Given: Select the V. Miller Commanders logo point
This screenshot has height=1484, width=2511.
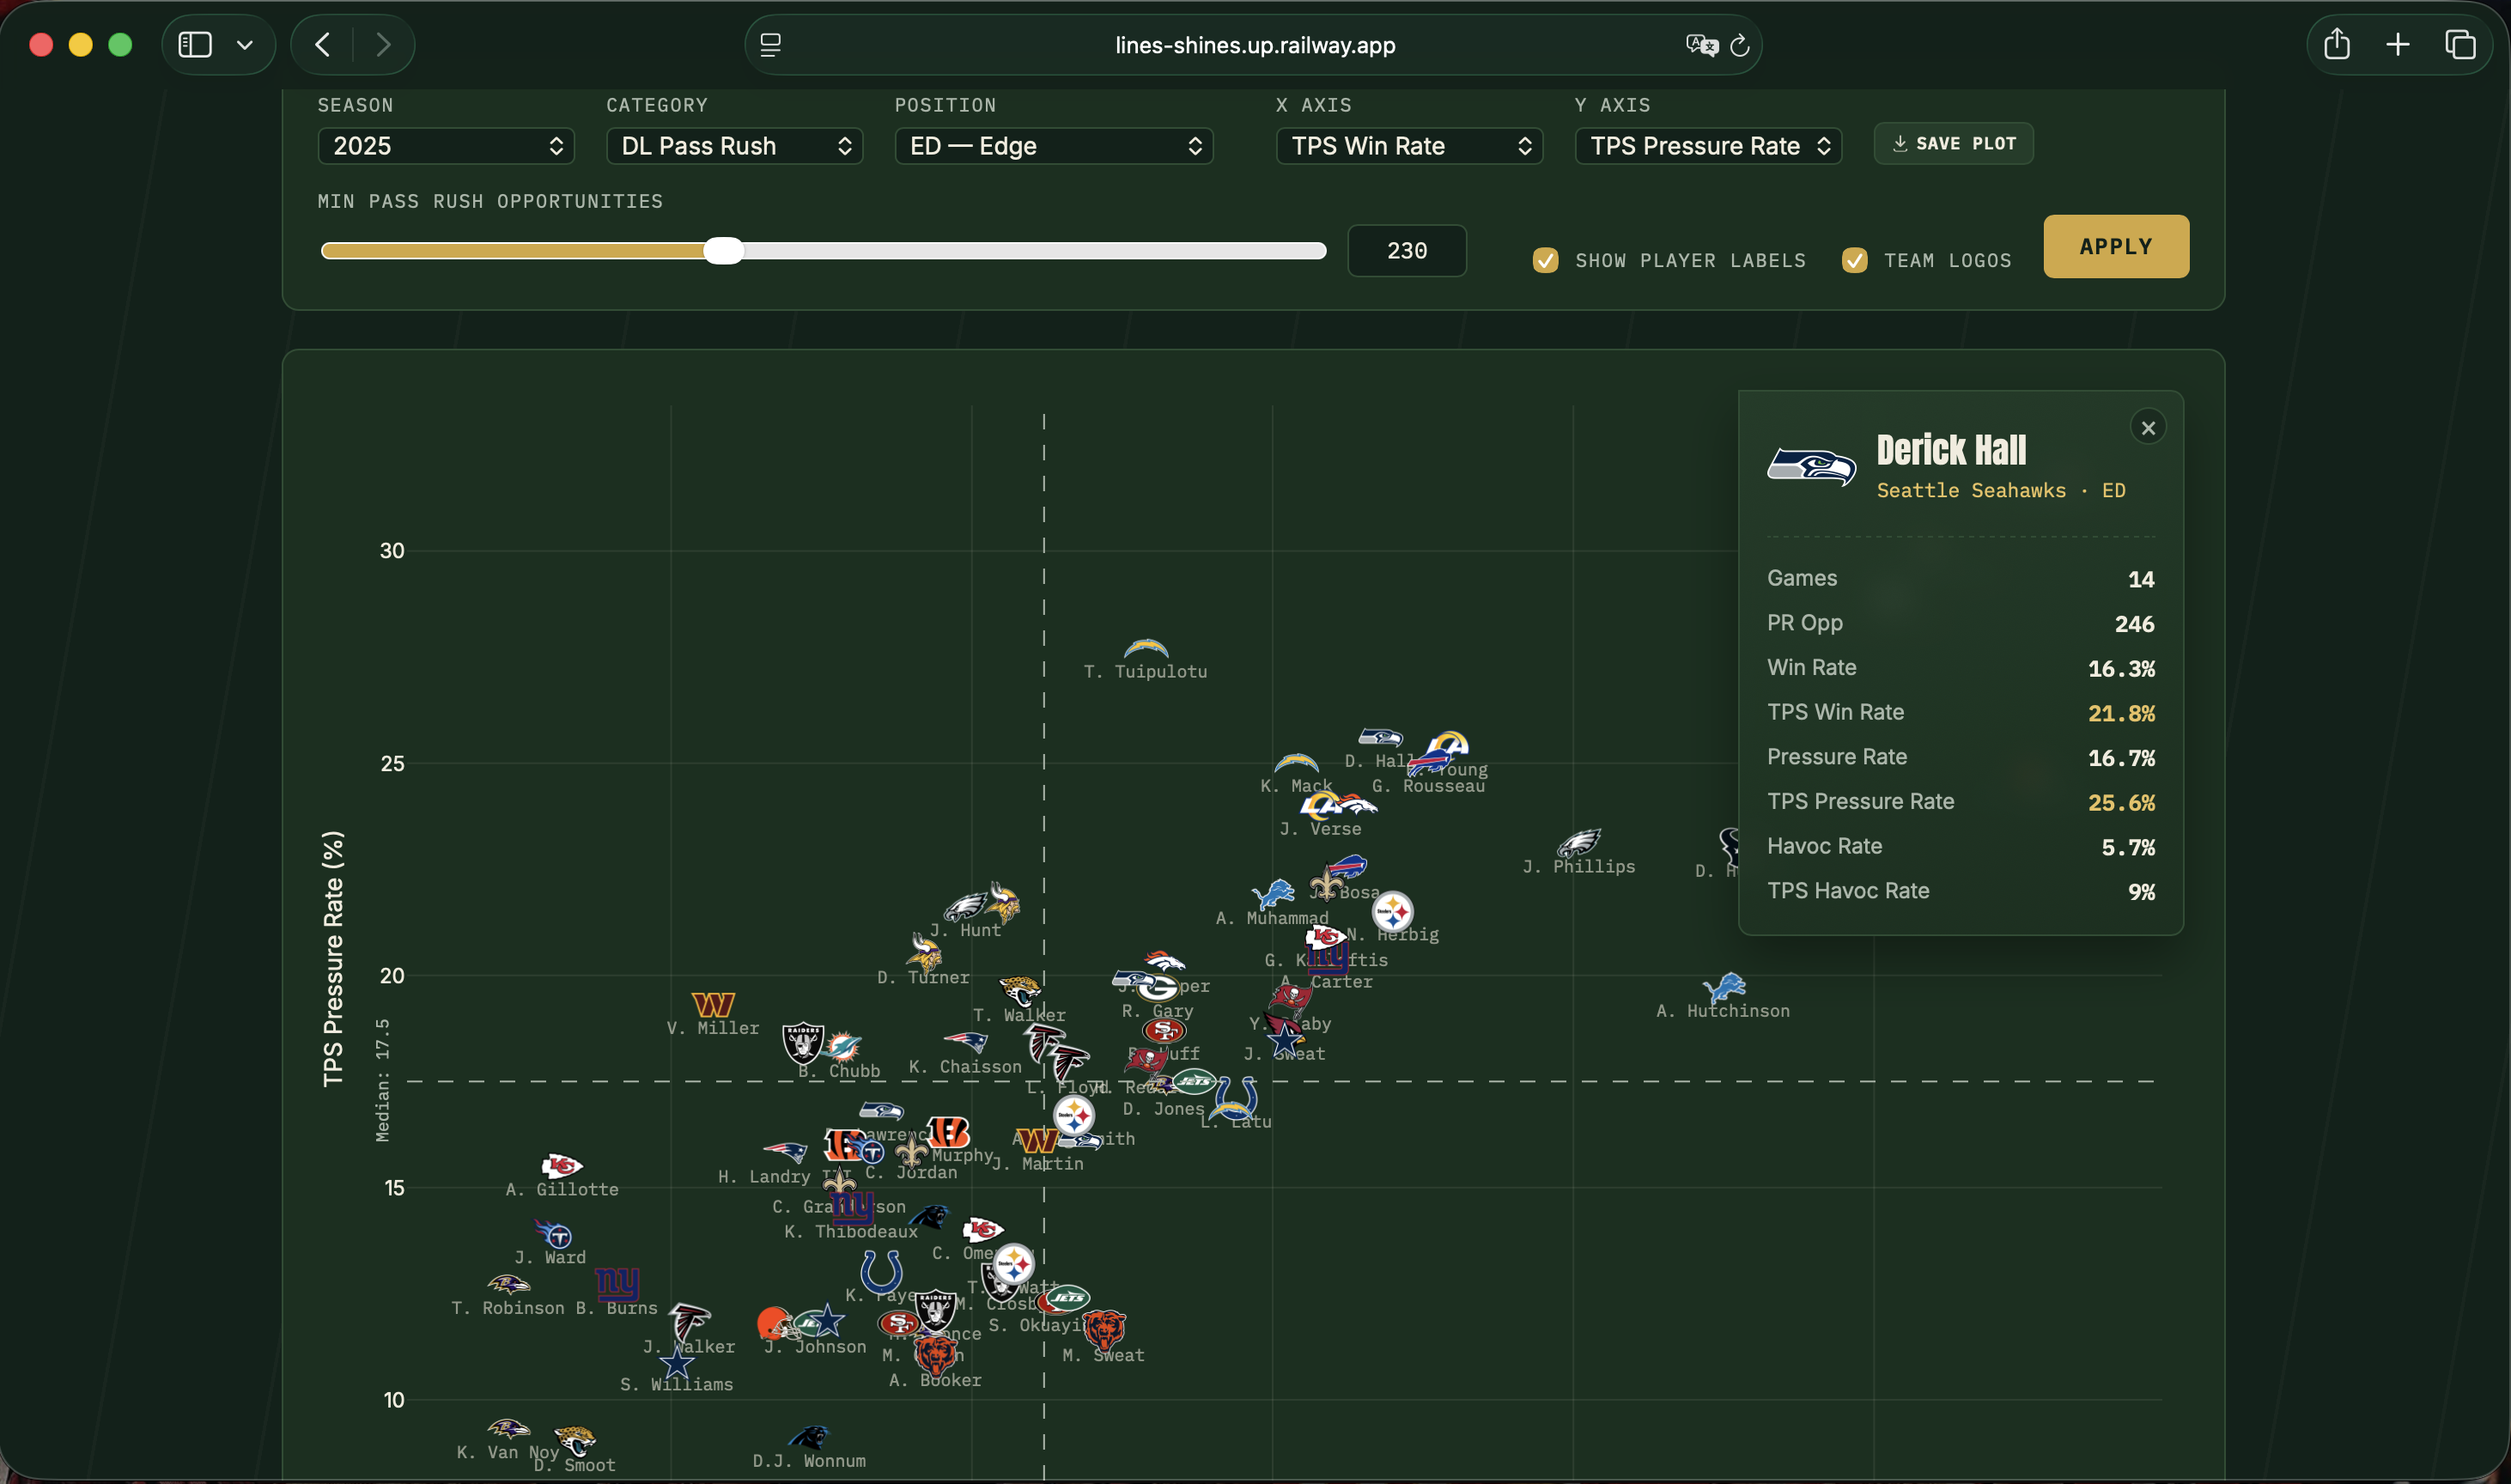Looking at the screenshot, I should 713,1004.
